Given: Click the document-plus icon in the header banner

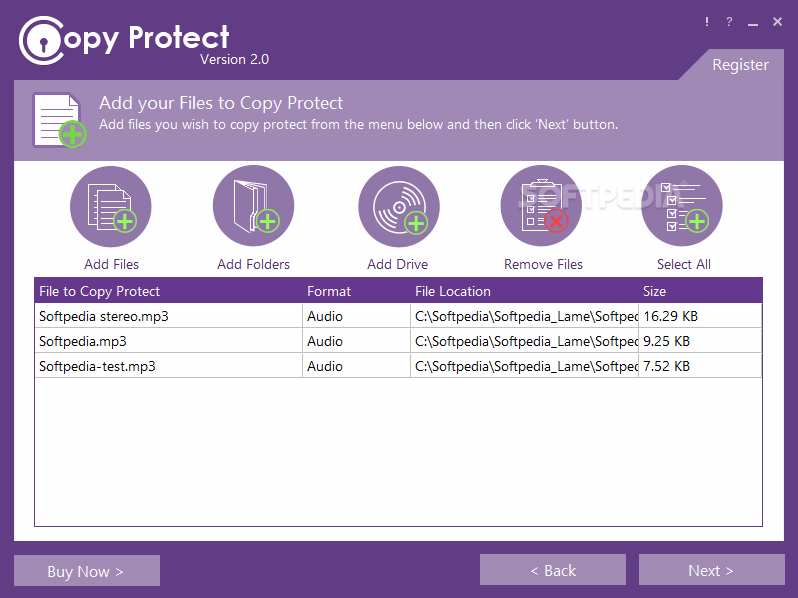Looking at the screenshot, I should [x=59, y=120].
